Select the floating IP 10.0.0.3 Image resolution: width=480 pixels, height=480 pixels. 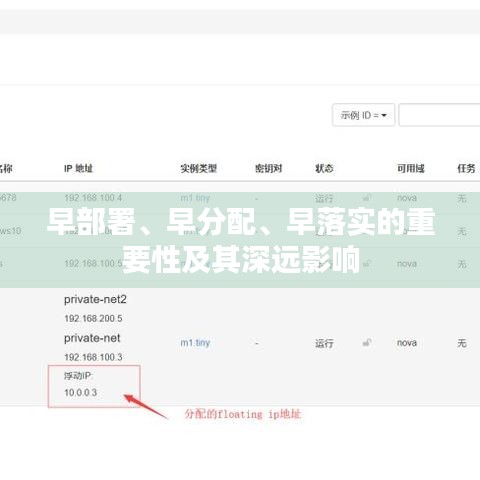(x=81, y=393)
